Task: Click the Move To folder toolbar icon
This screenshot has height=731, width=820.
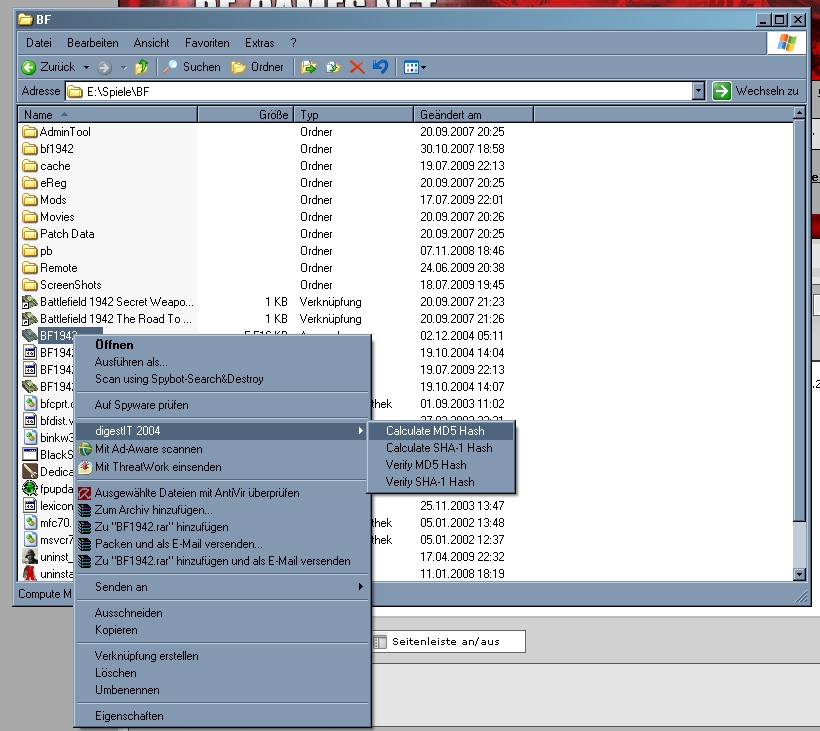Action: click(309, 67)
